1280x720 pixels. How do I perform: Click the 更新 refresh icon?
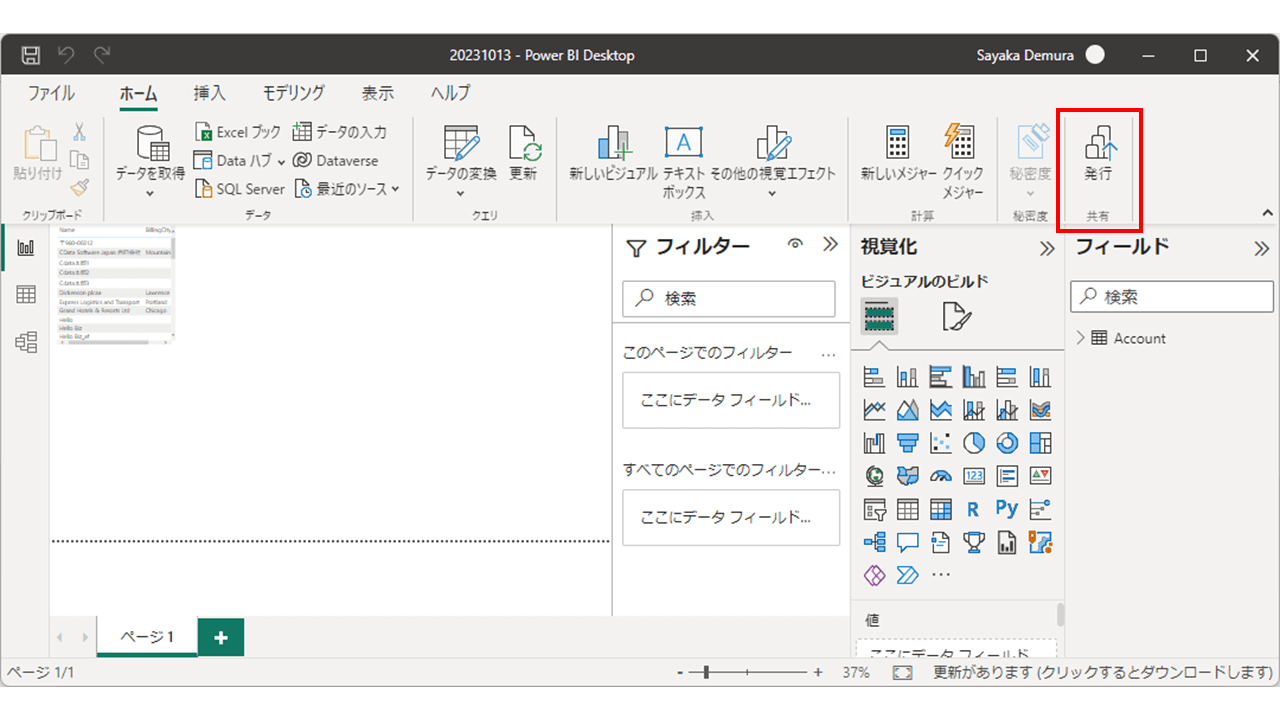523,145
